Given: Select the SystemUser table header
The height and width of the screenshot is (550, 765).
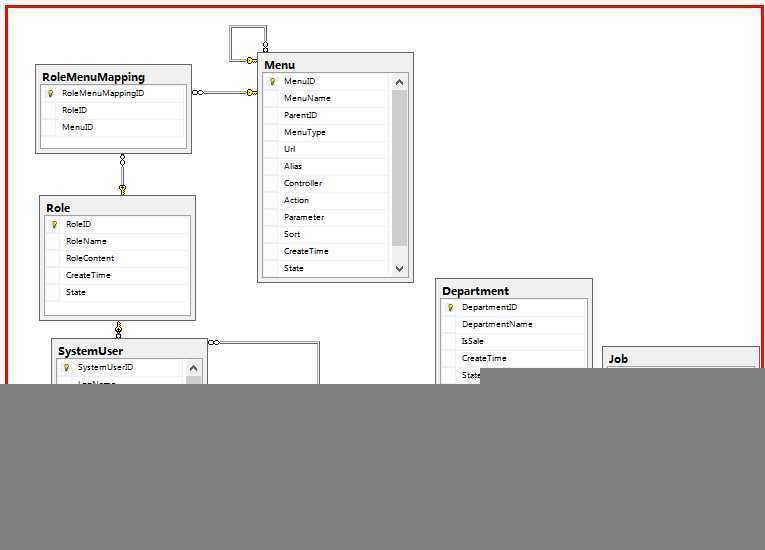Looking at the screenshot, I should 129,350.
